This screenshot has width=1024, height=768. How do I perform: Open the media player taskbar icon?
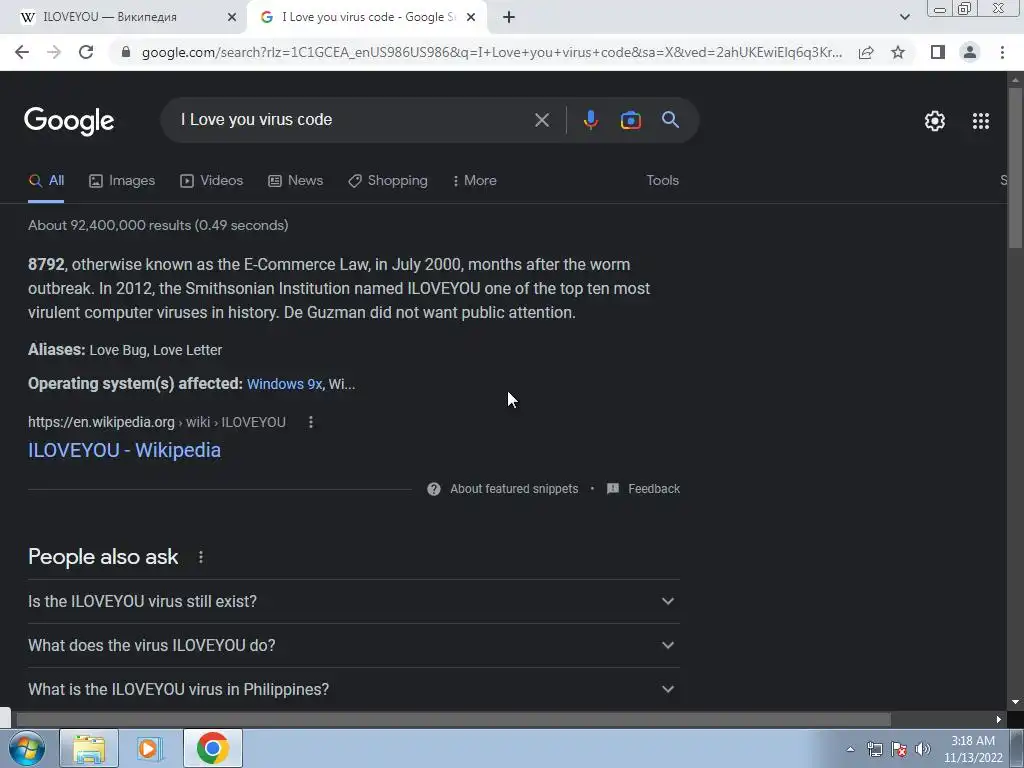tap(150, 748)
